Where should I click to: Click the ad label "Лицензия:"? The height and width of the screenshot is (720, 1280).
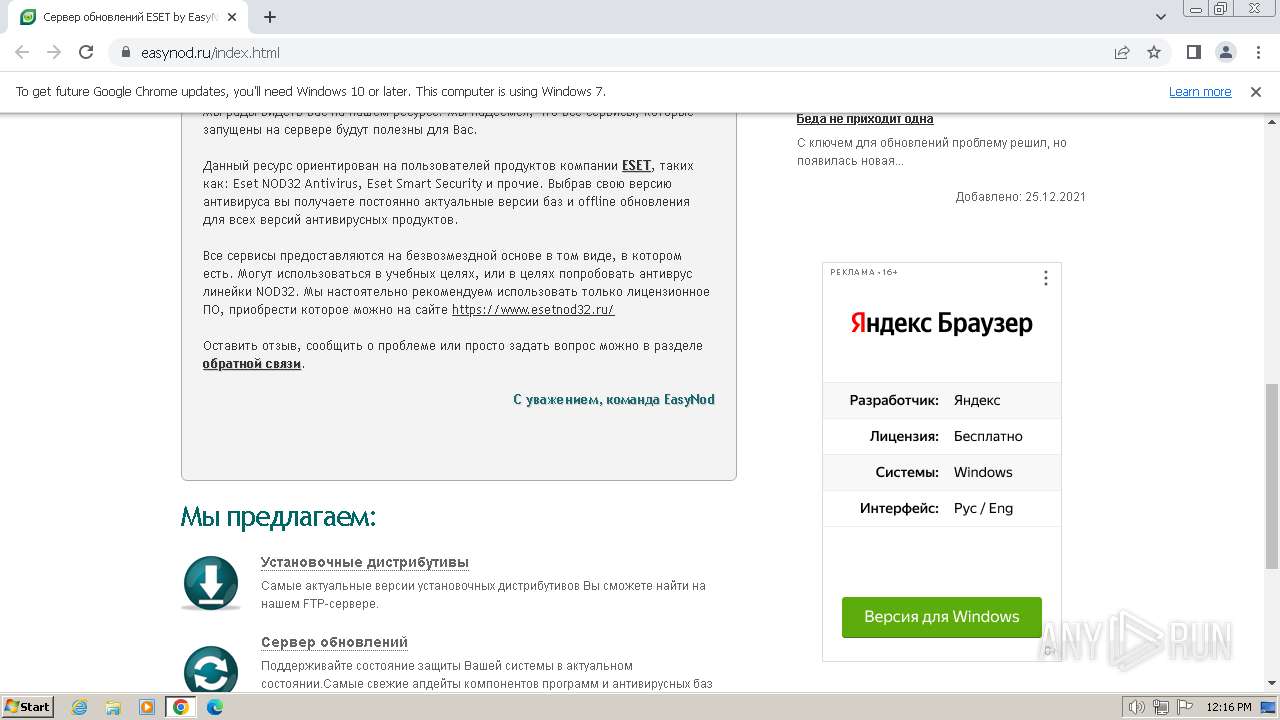[904, 436]
